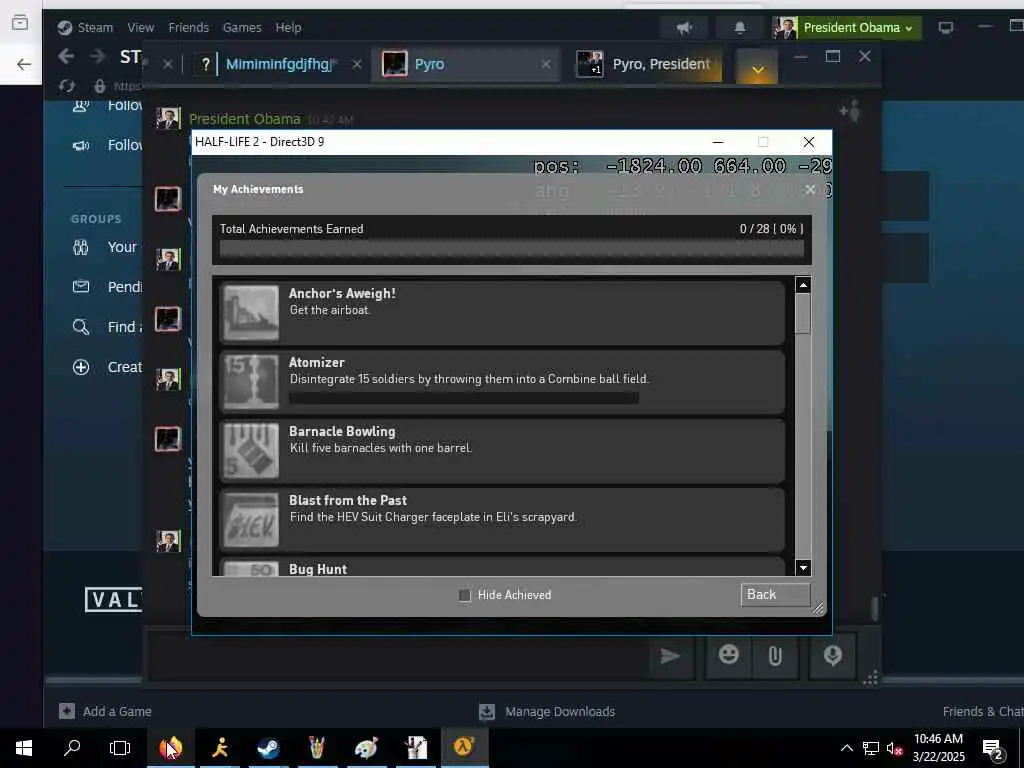Switch to the Pyro, President group tab
The width and height of the screenshot is (1024, 768).
(x=649, y=64)
